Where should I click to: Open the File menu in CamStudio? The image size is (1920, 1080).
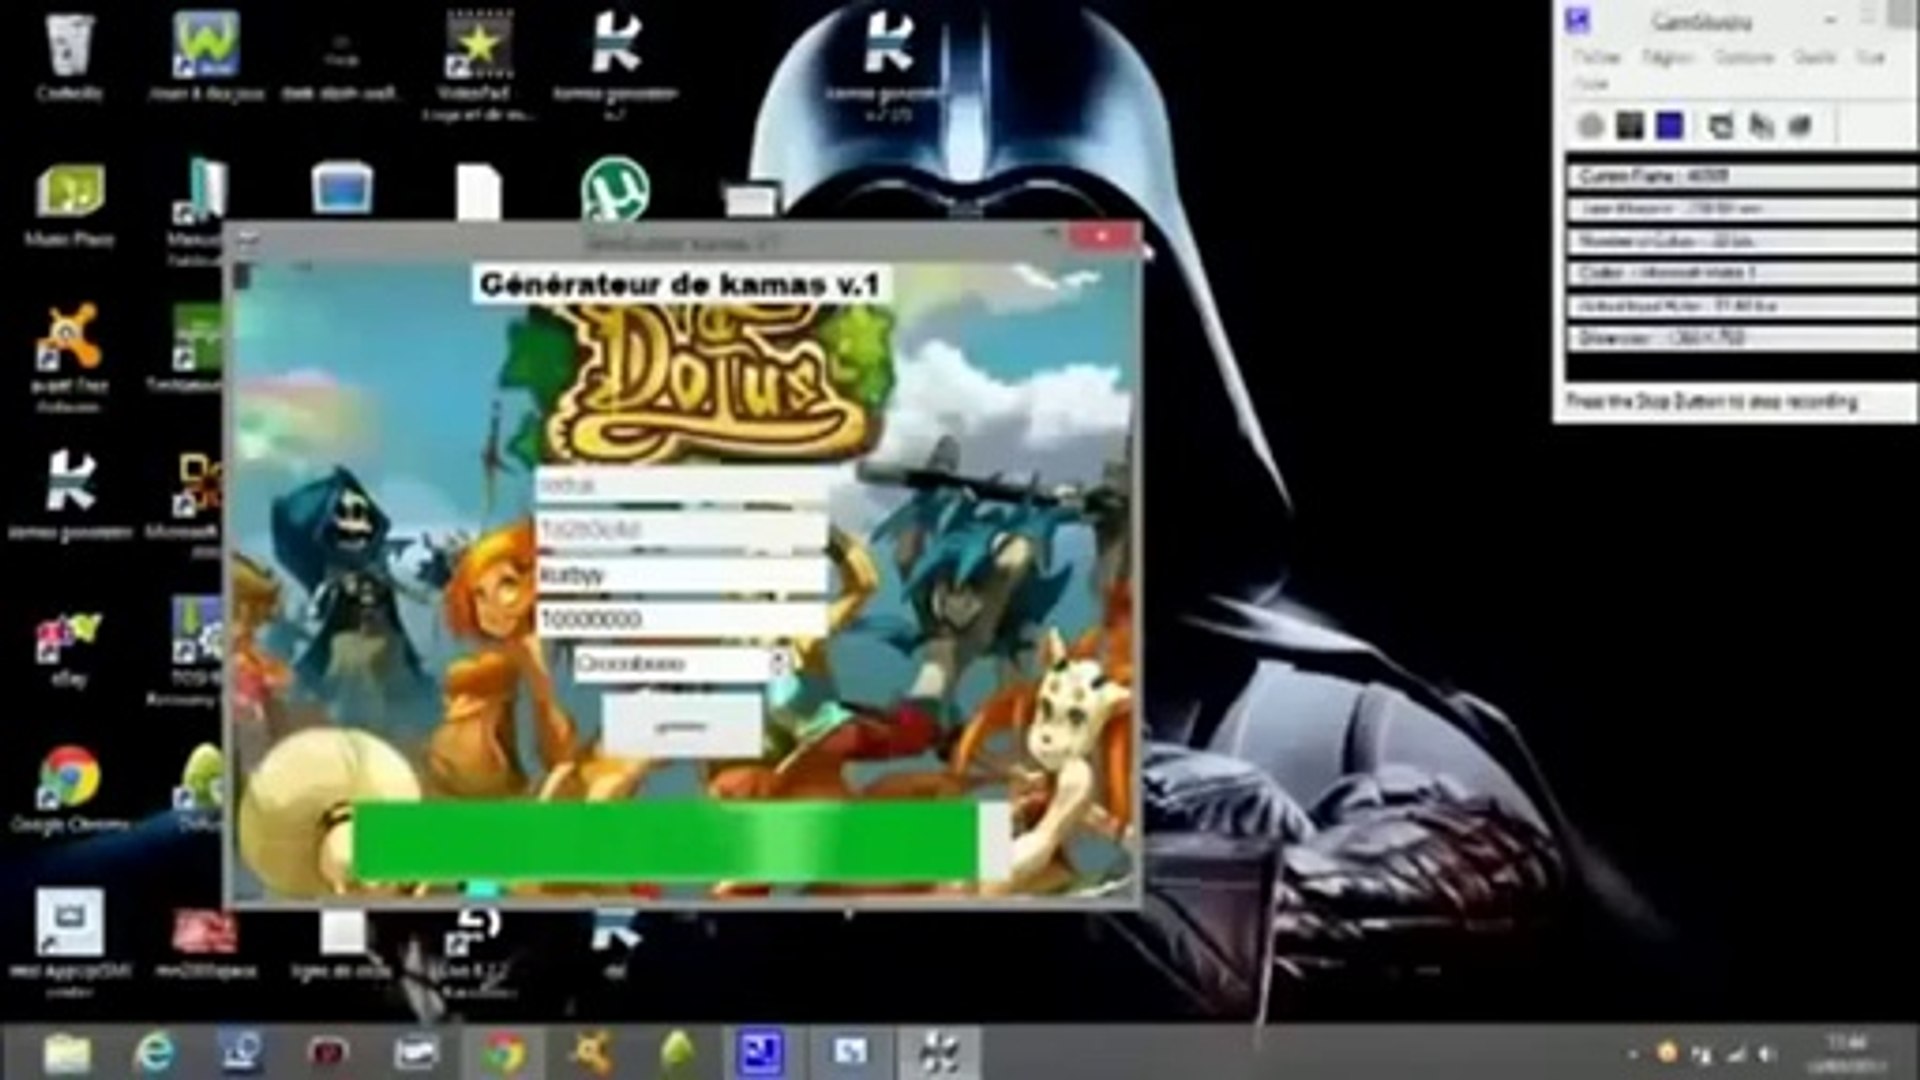click(x=1597, y=57)
